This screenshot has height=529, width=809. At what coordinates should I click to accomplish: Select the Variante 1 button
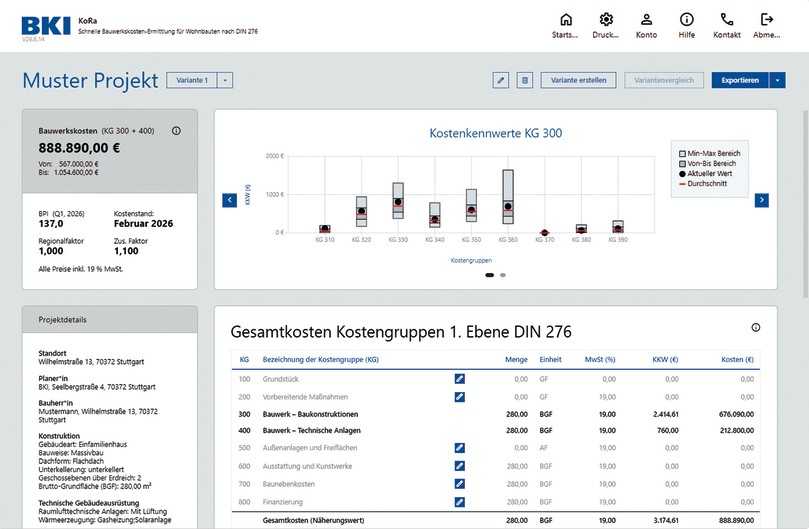click(x=192, y=81)
